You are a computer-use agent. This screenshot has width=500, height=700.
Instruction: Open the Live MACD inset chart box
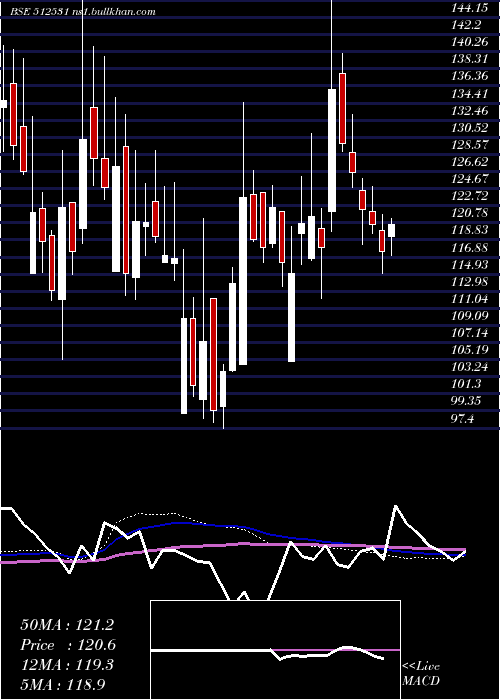pos(275,650)
